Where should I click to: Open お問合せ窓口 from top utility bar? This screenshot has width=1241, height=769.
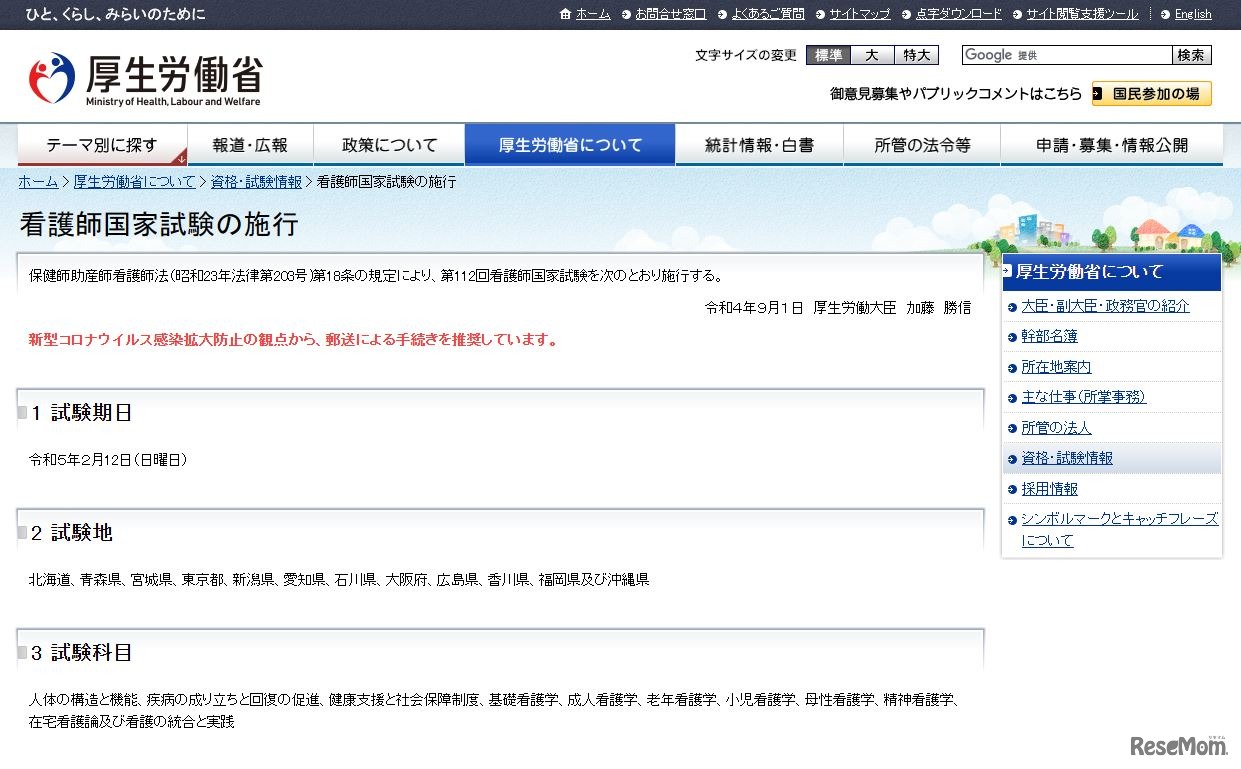(x=669, y=14)
